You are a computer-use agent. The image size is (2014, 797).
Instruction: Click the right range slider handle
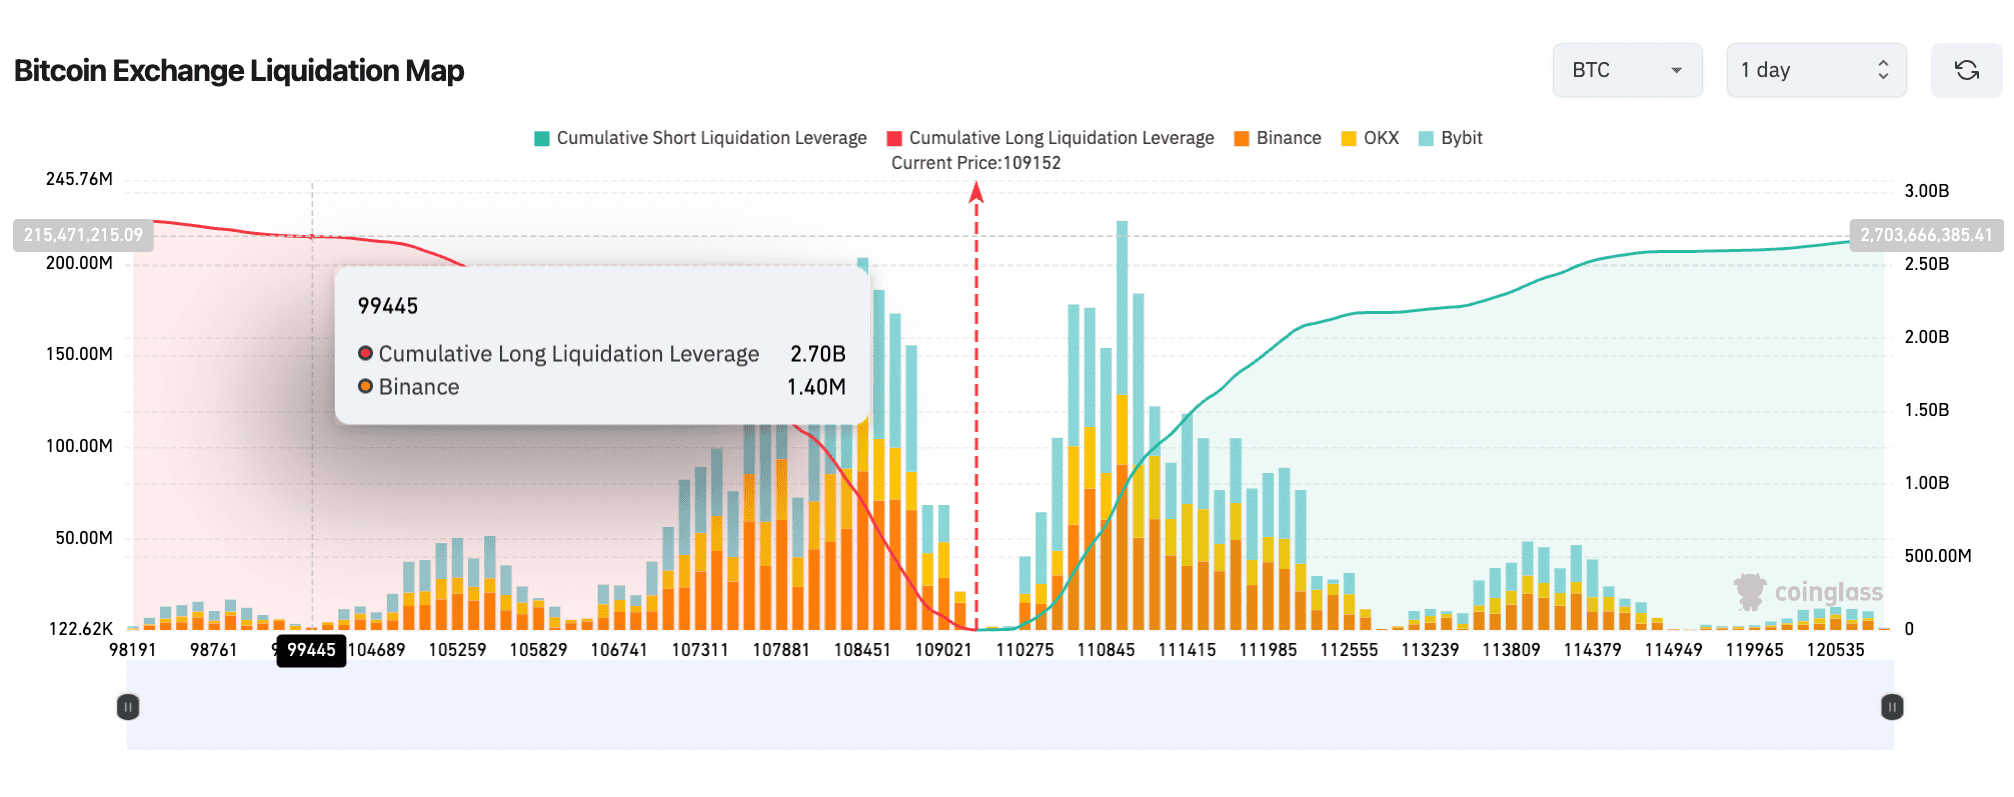pyautogui.click(x=1892, y=707)
